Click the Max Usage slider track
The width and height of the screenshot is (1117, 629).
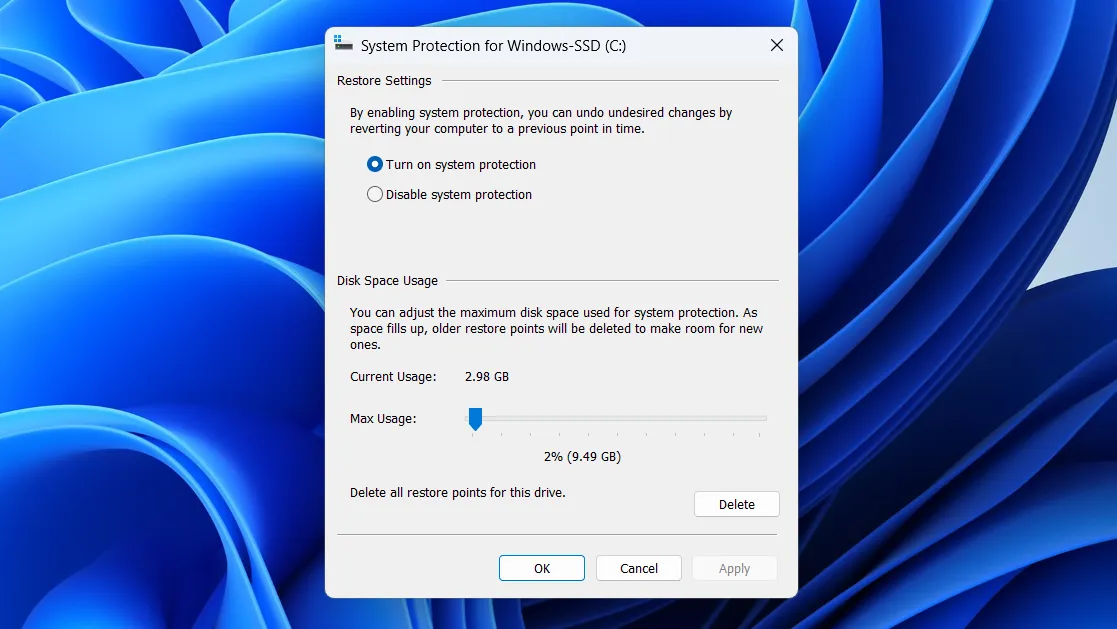[x=616, y=418]
